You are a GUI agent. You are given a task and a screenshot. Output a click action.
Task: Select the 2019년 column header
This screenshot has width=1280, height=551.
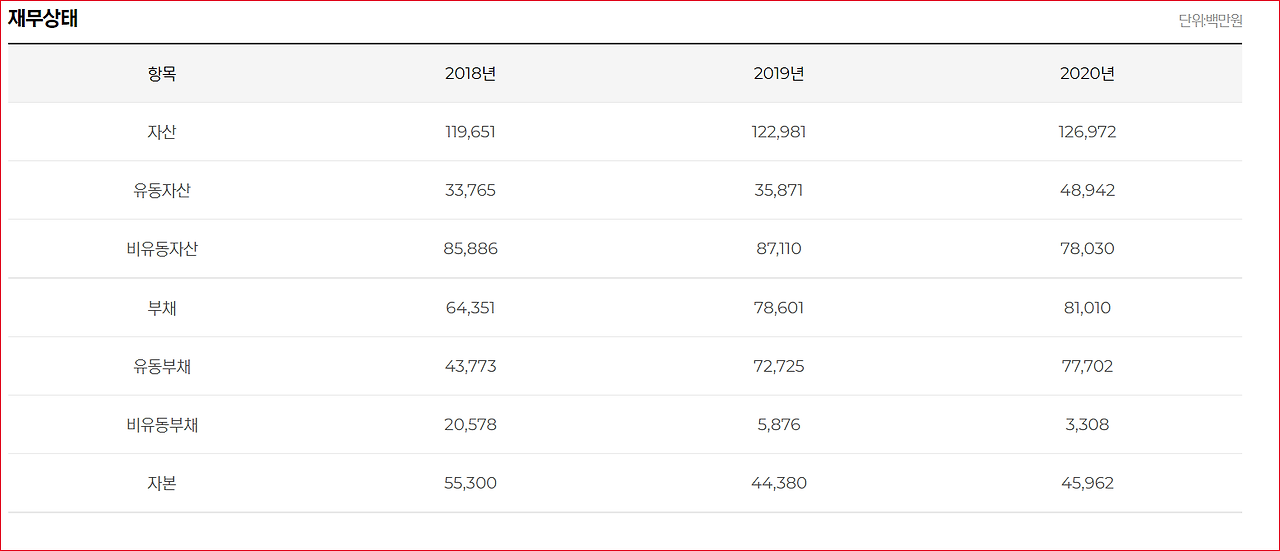tap(779, 74)
